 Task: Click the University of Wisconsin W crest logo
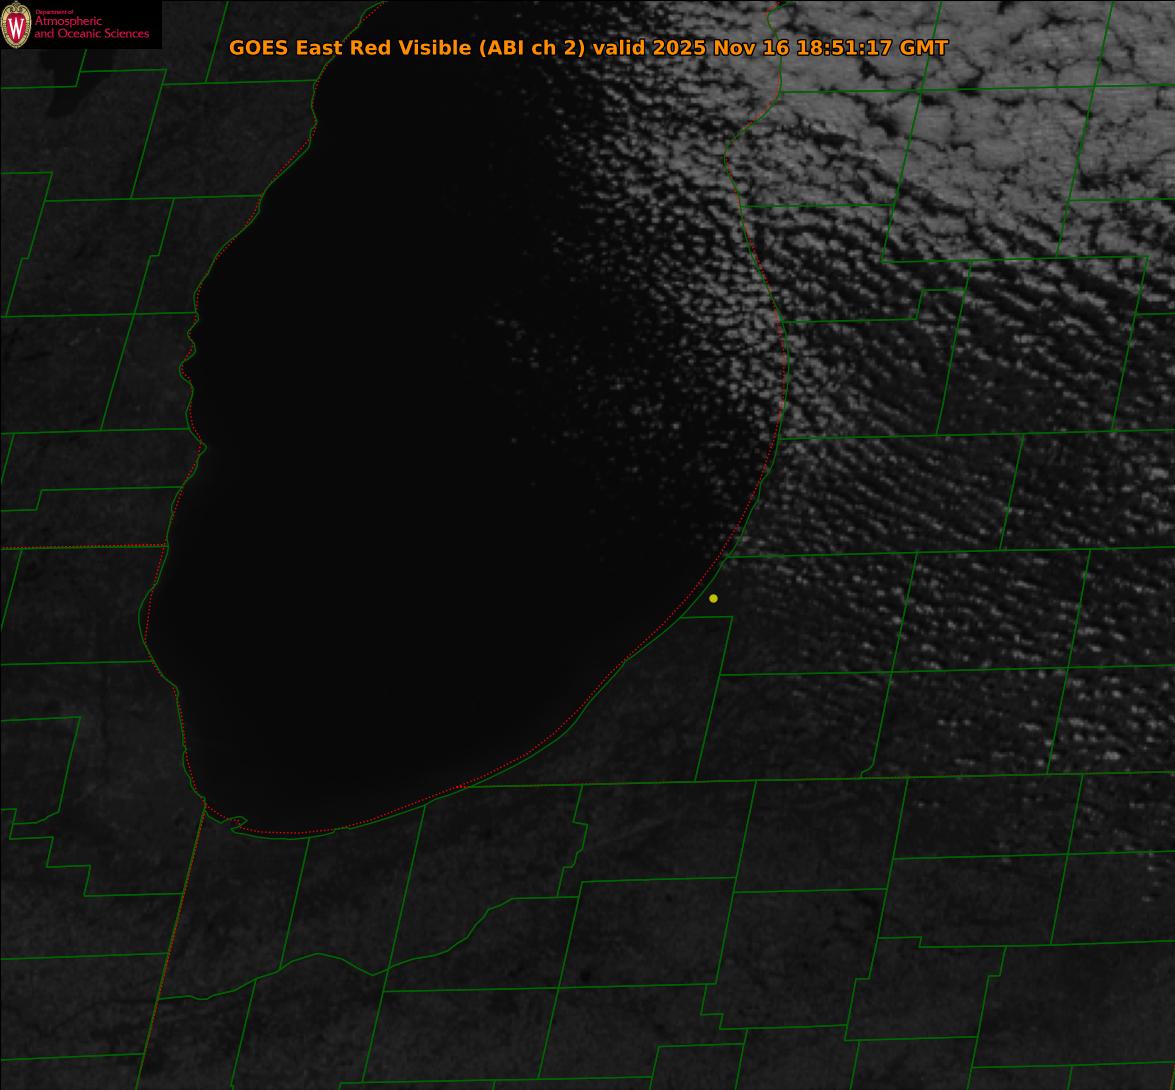[16, 25]
